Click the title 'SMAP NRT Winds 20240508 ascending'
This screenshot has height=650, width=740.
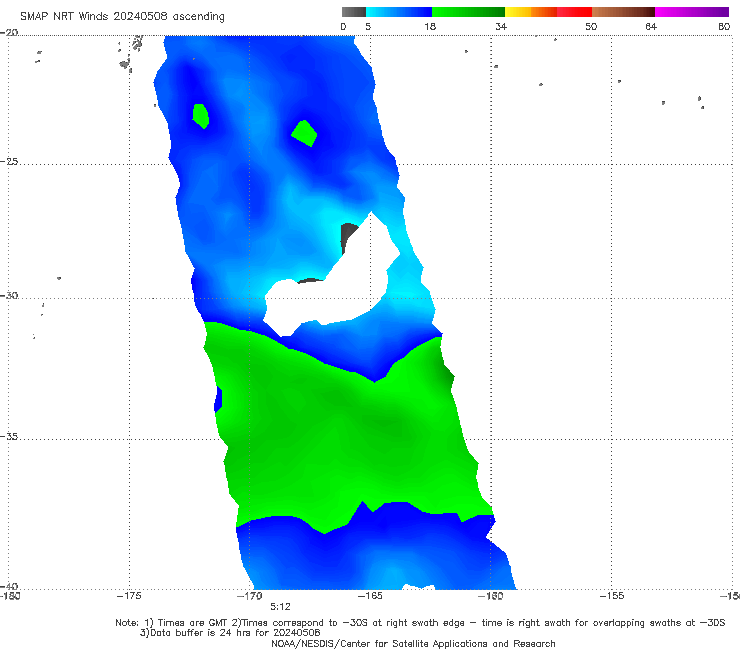click(x=122, y=17)
